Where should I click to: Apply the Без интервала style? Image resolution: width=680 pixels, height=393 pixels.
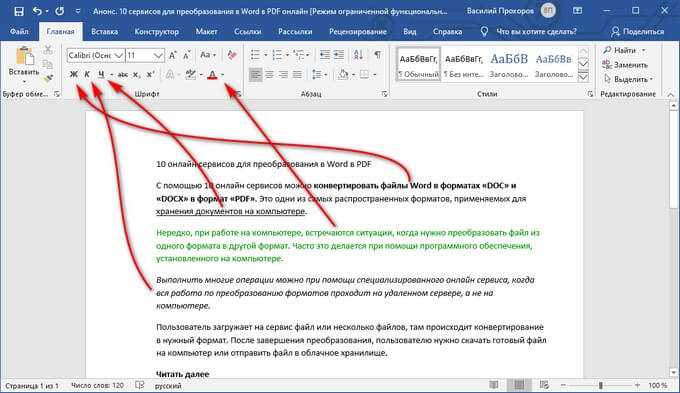coord(464,64)
